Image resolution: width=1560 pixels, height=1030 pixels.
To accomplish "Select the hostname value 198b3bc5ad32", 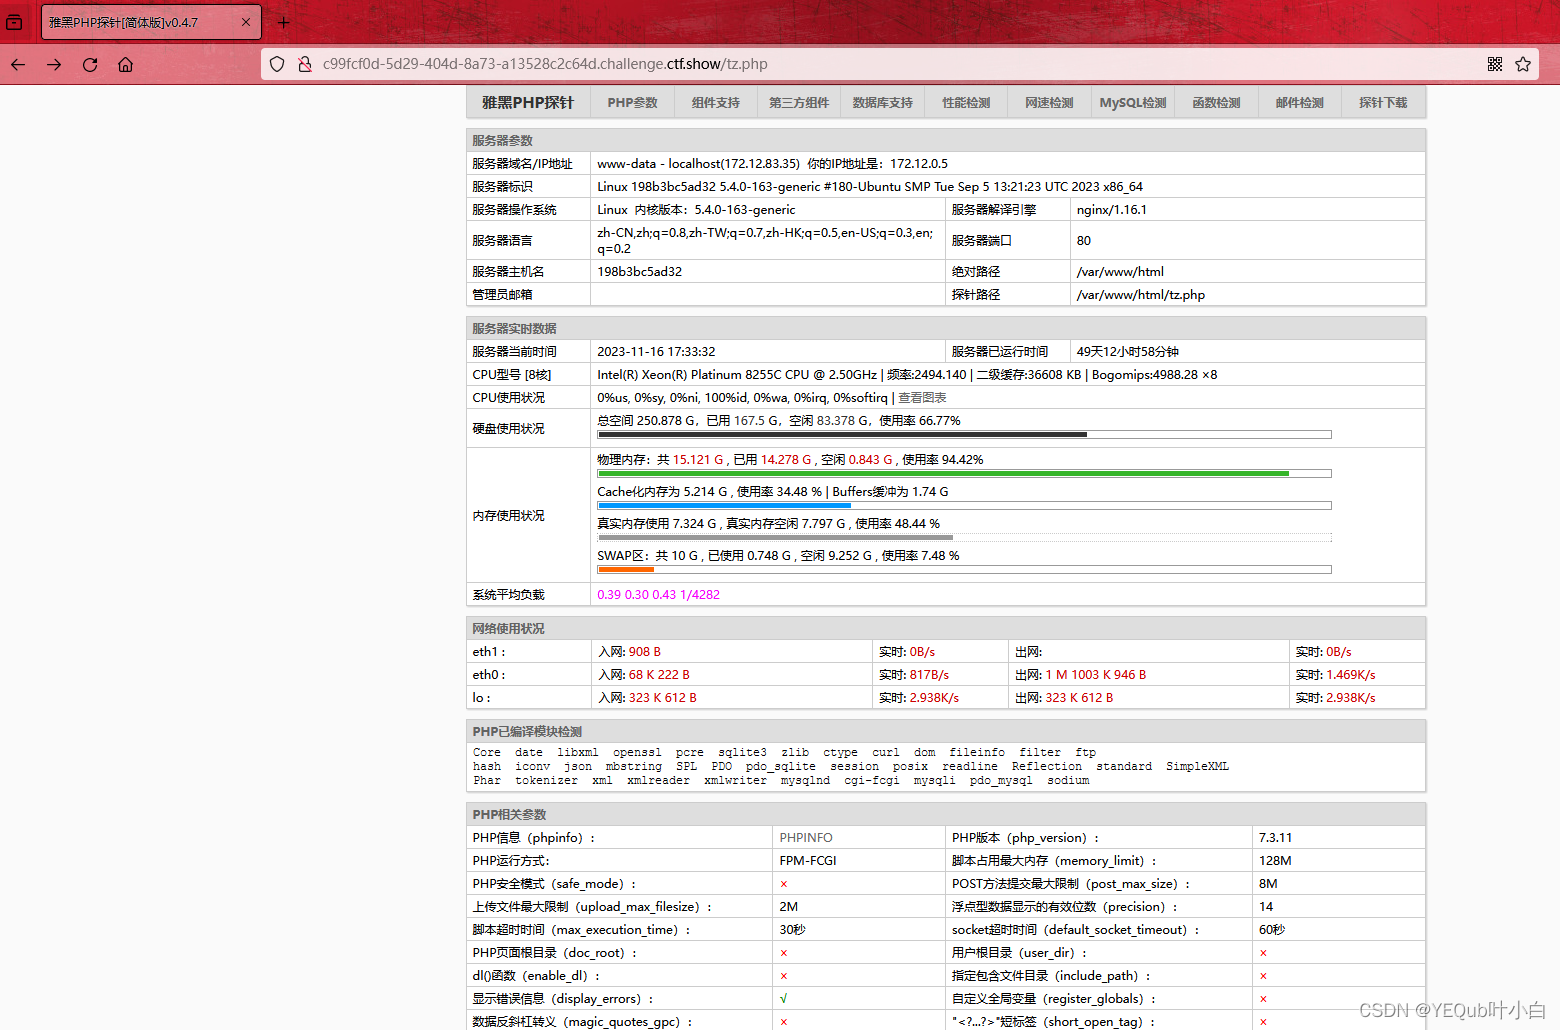I will [x=640, y=272].
